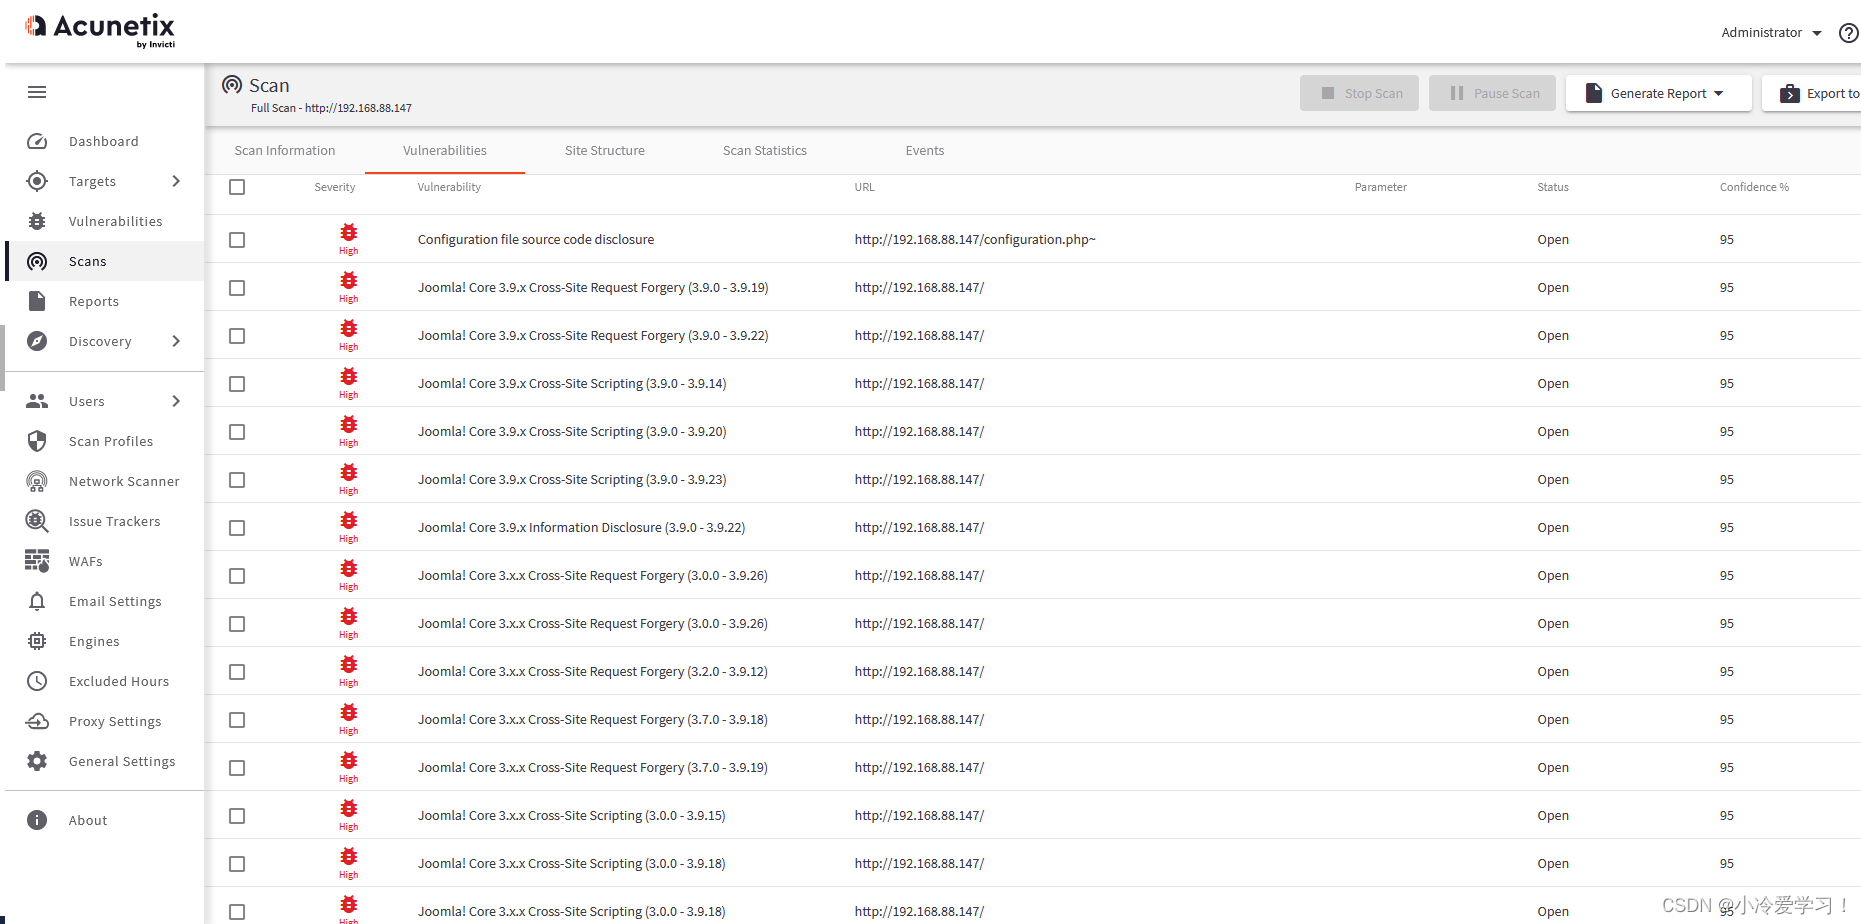
Task: Click the Generate Report document icon
Action: click(1594, 93)
